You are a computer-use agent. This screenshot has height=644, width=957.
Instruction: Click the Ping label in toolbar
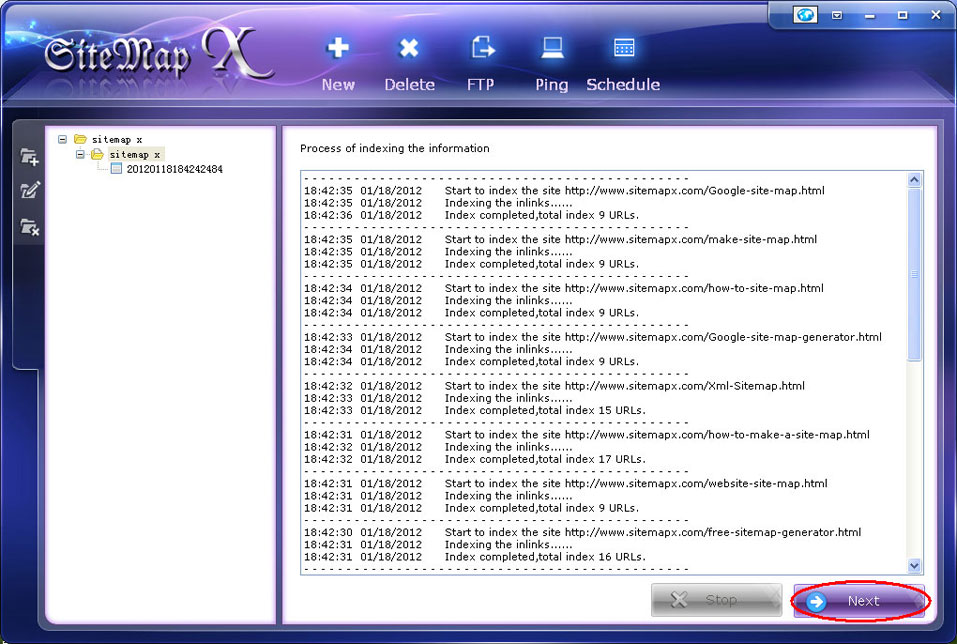point(552,85)
